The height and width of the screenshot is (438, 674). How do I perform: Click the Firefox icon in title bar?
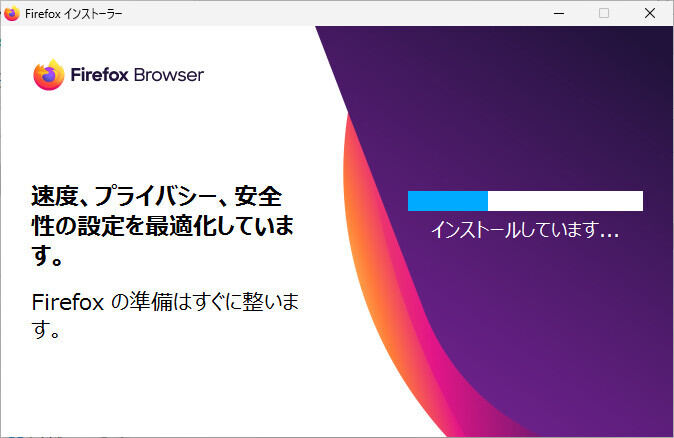12,13
